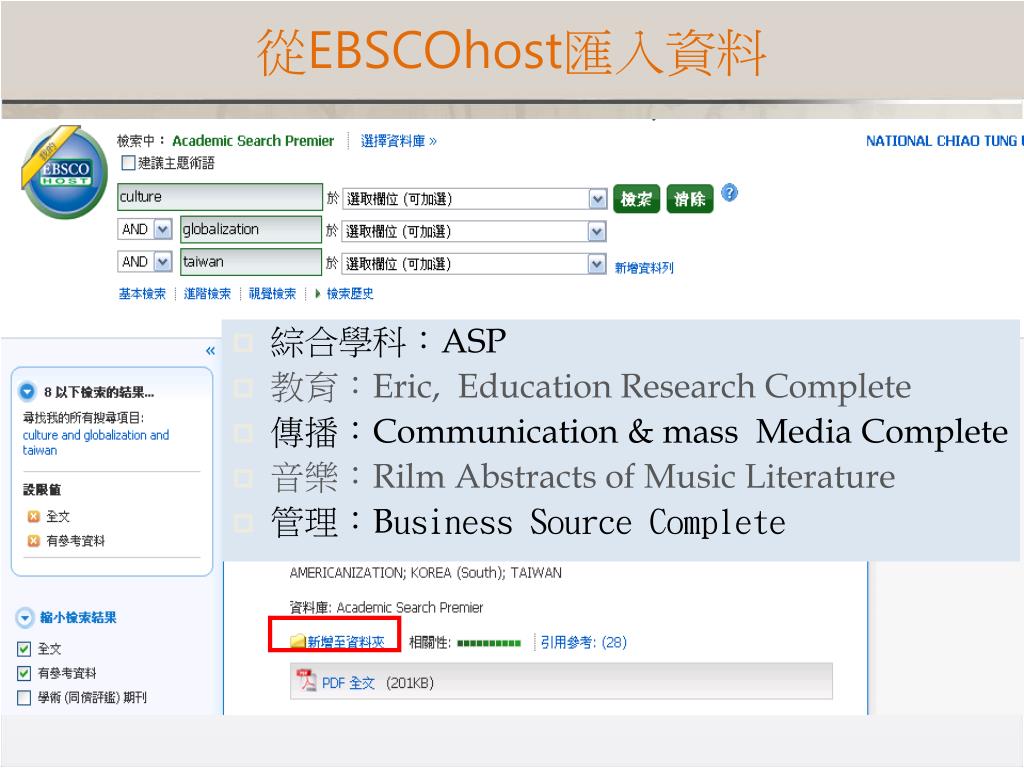This screenshot has height=768, width=1024.
Task: Uncheck the 全文 checkbox under 縮小檢索結果
Action: (x=24, y=648)
